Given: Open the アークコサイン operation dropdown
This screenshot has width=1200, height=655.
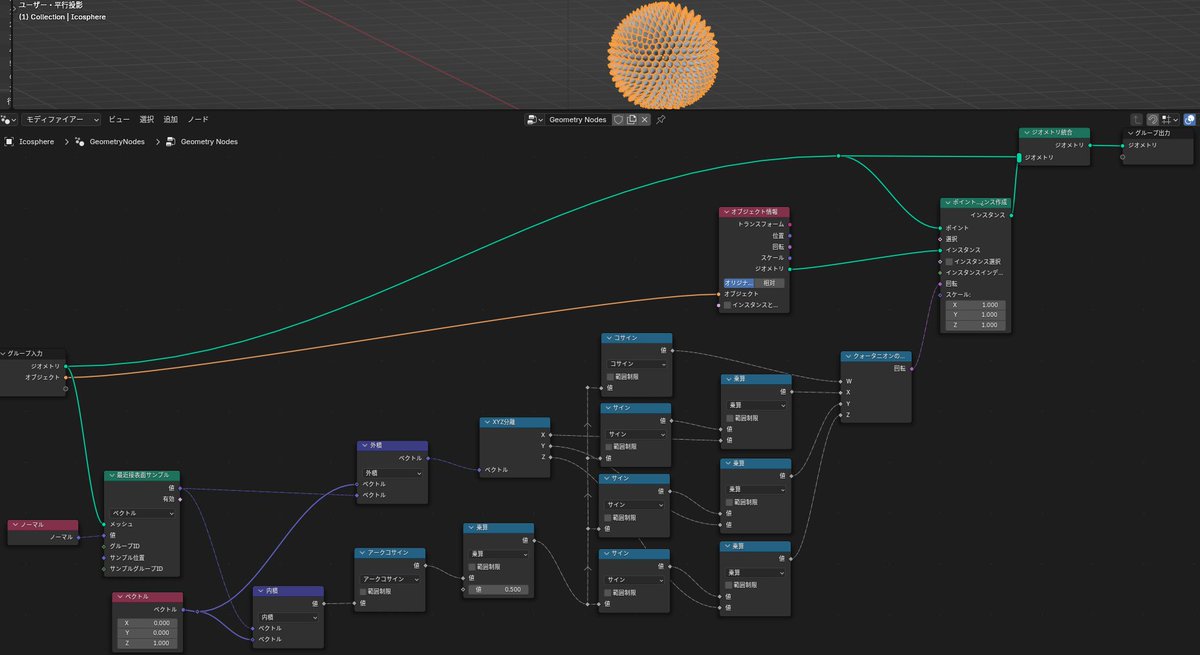Looking at the screenshot, I should point(390,579).
